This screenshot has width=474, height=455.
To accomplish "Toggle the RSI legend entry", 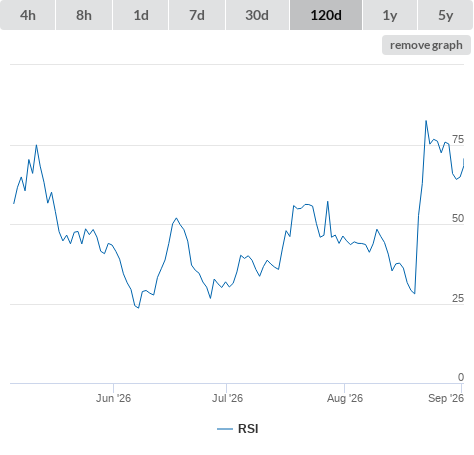I will point(238,429).
